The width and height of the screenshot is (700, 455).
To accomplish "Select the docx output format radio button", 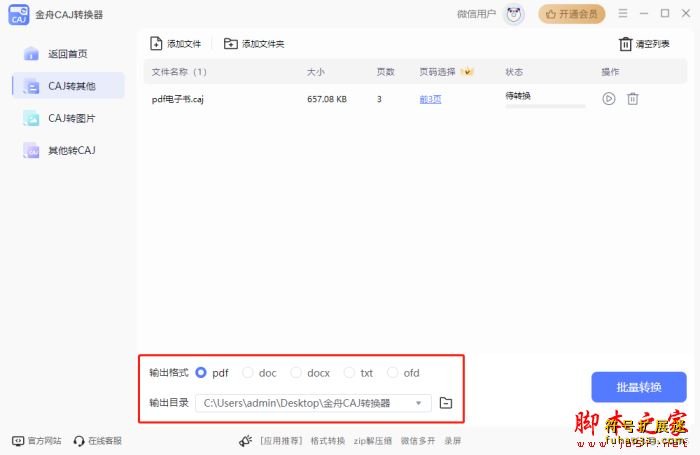I will pyautogui.click(x=296, y=372).
